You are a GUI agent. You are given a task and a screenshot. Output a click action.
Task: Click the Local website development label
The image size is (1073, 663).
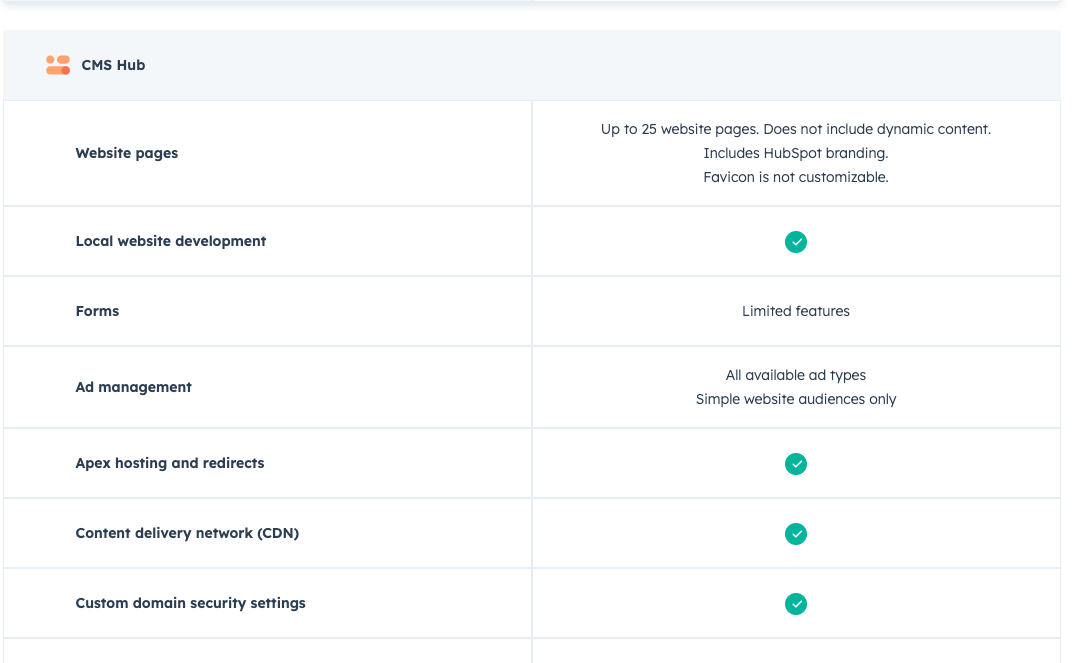[171, 241]
